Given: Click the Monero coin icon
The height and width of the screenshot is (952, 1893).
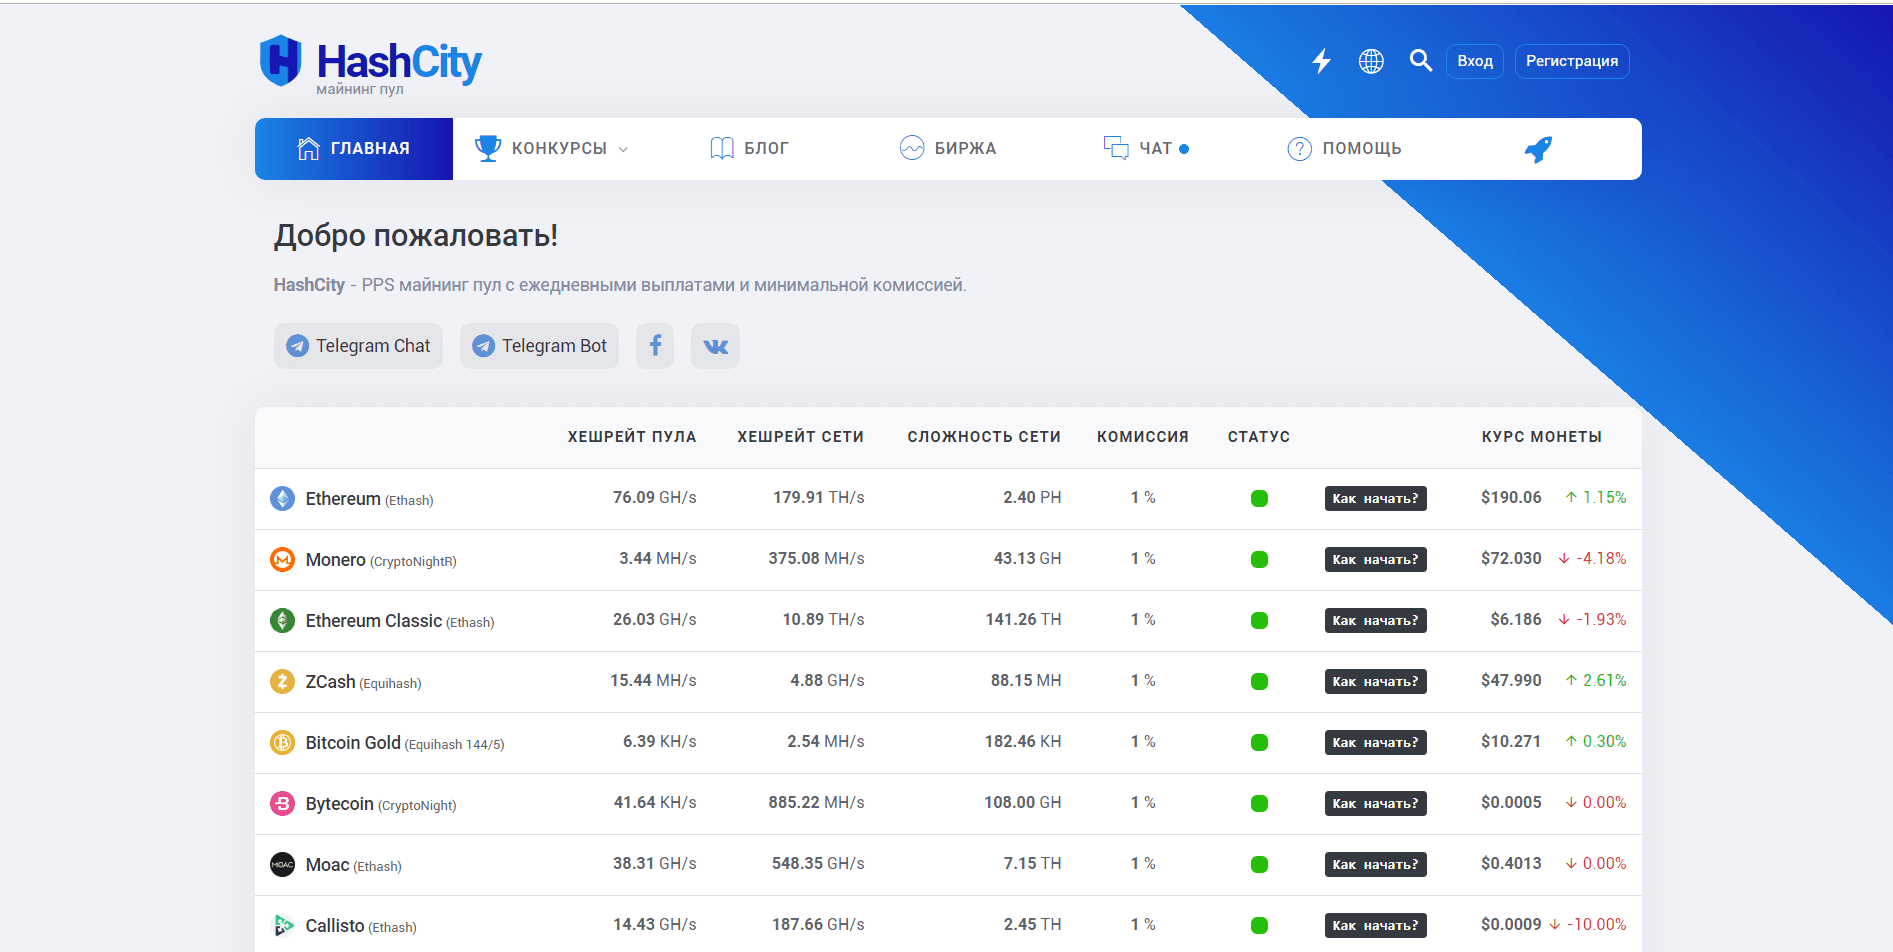Looking at the screenshot, I should (x=283, y=559).
